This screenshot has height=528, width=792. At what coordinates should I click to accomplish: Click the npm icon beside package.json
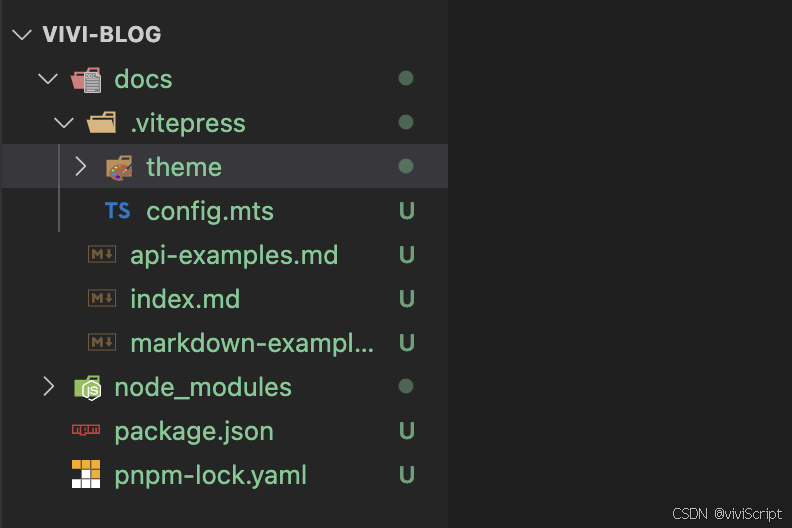(86, 430)
